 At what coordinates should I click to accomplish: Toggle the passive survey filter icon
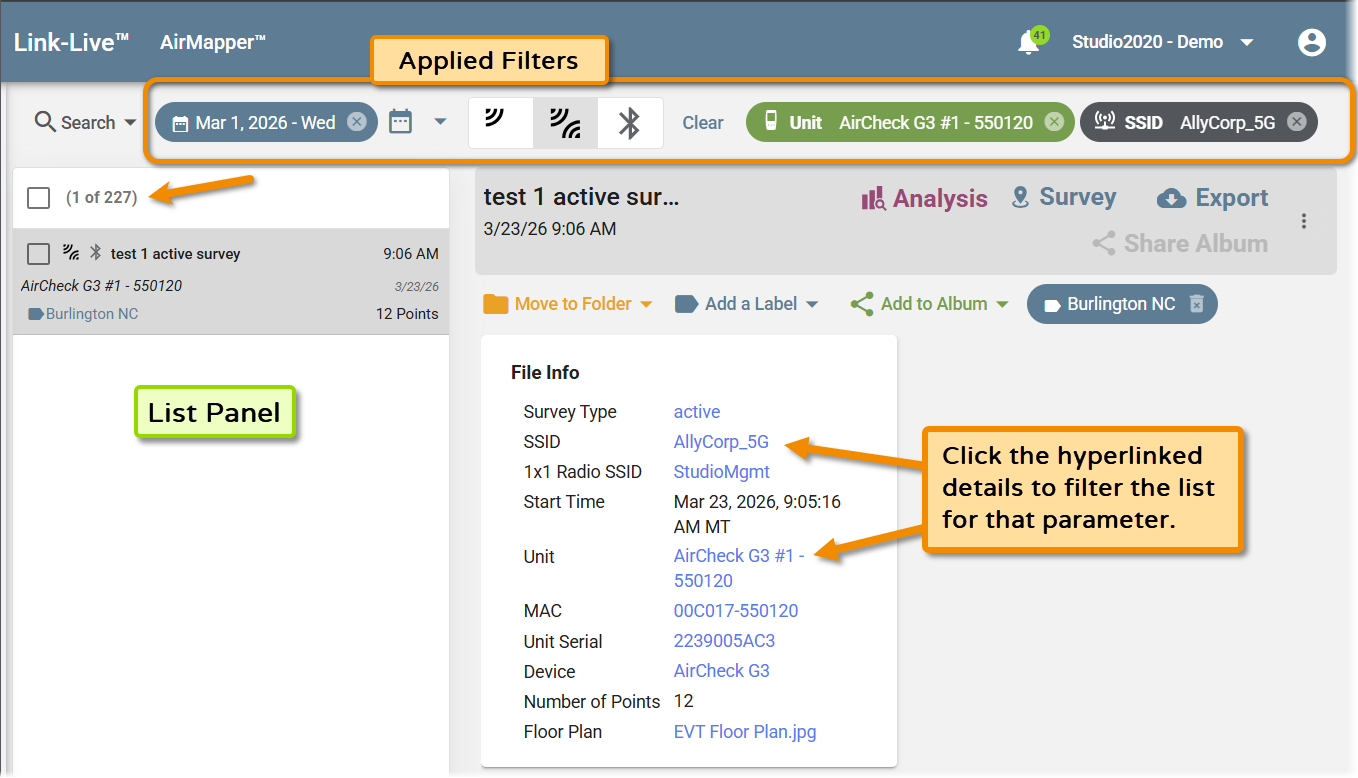coord(500,122)
